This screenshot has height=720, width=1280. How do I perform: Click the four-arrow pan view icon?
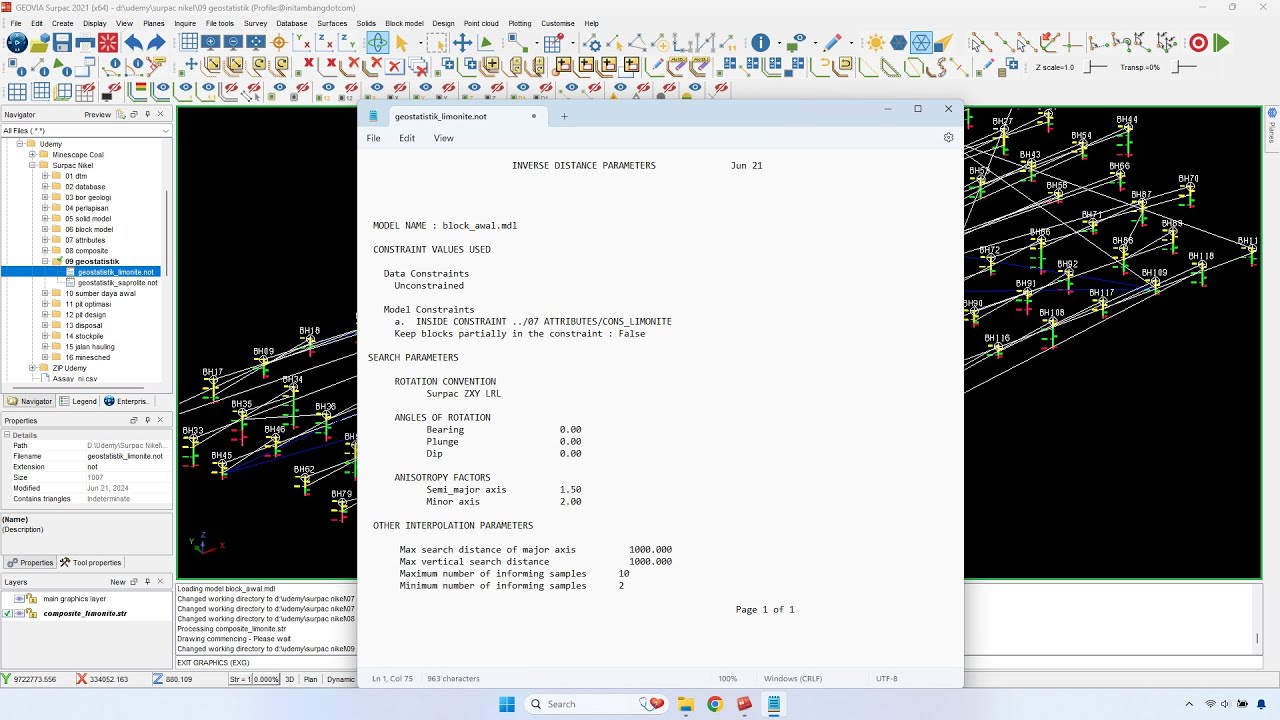pyautogui.click(x=462, y=43)
